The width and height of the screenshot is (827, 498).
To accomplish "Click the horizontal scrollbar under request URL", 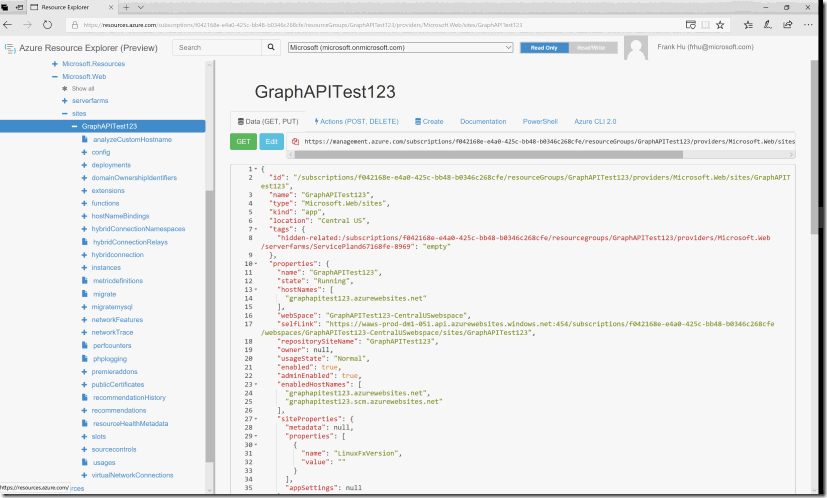I will tap(488, 155).
